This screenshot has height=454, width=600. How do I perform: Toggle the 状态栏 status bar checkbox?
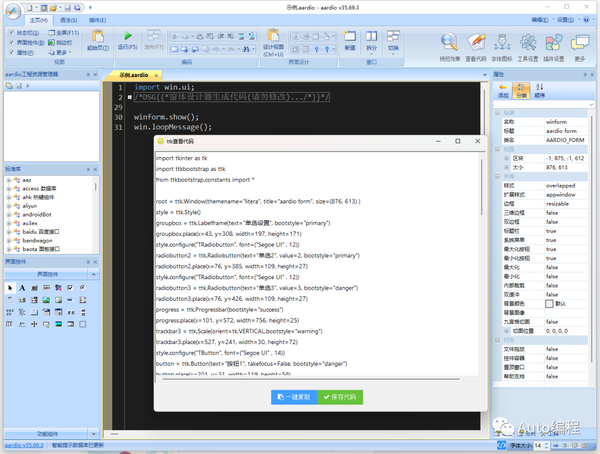pos(12,33)
